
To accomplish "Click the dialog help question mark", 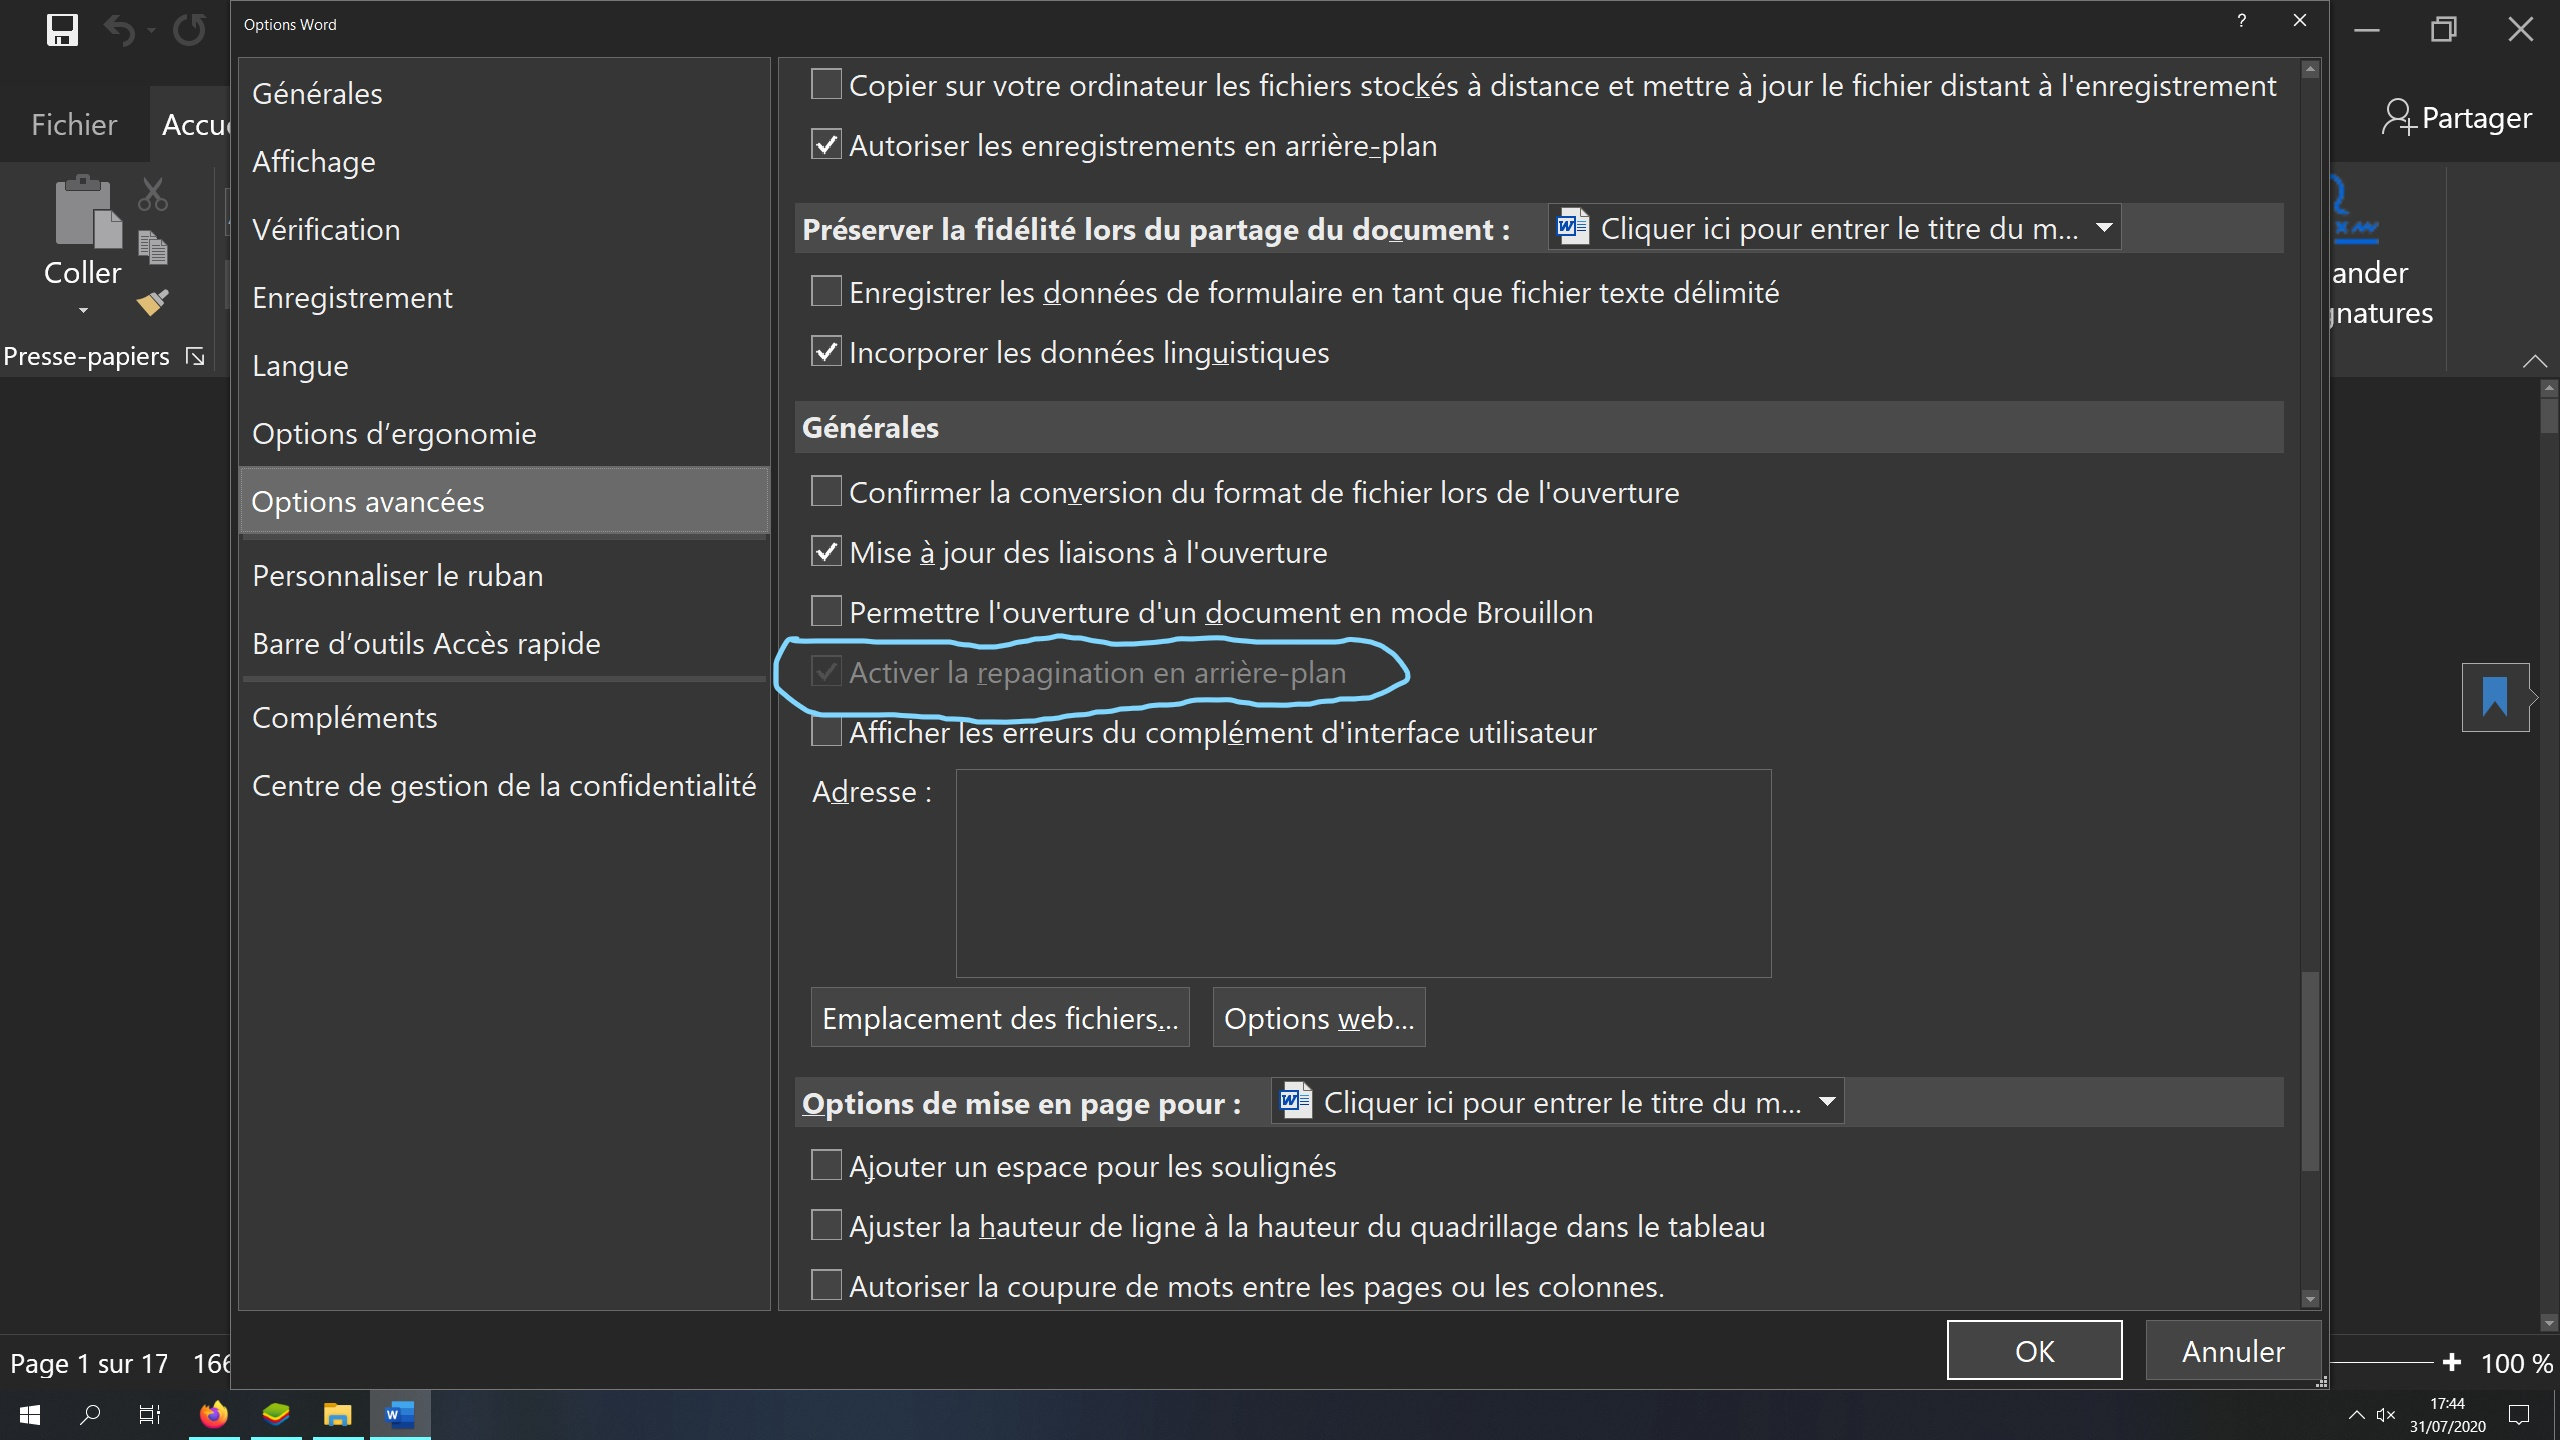I will (x=2241, y=21).
